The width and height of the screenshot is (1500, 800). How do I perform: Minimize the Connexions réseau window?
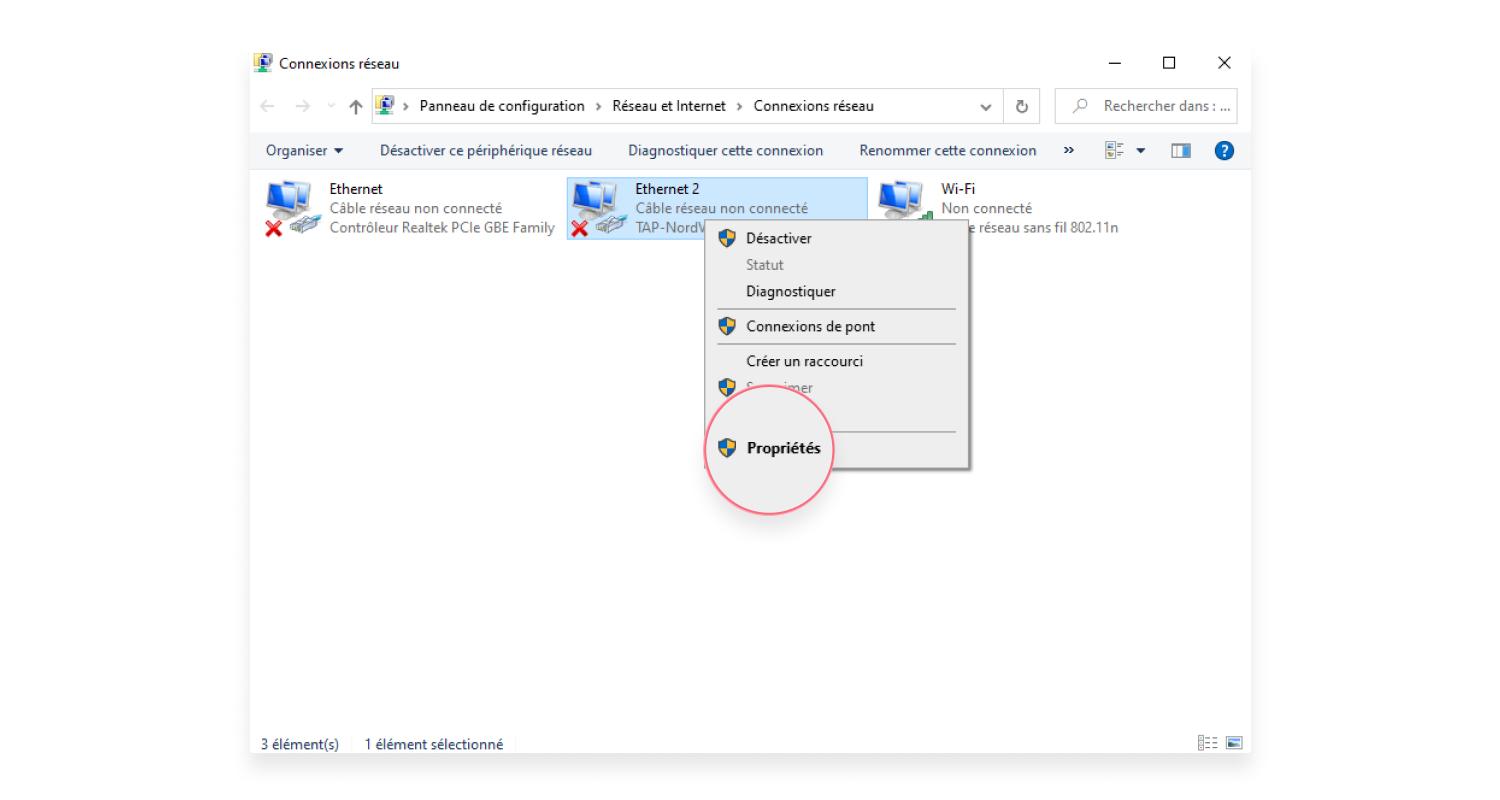(x=1115, y=63)
